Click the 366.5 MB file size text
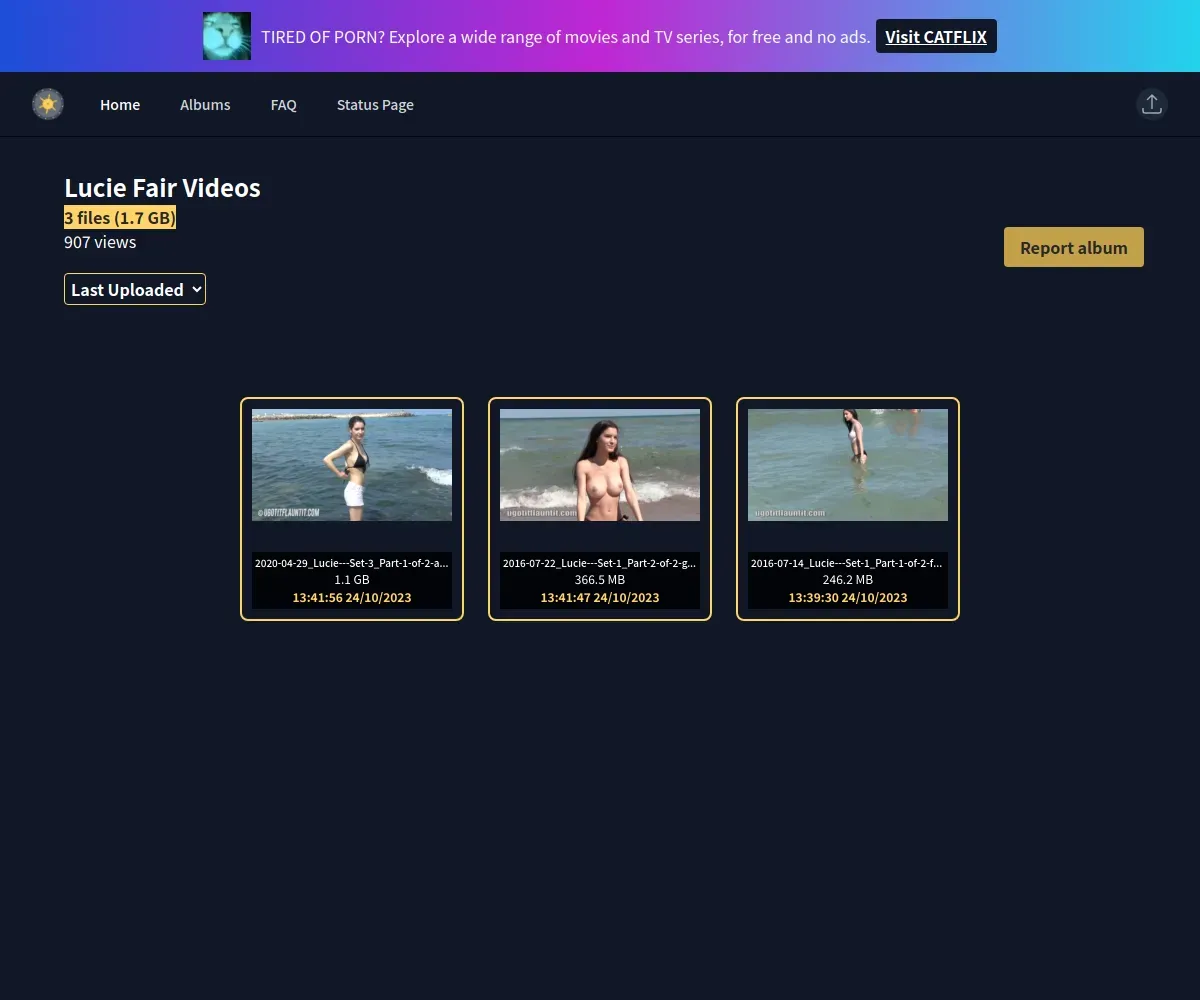Image resolution: width=1200 pixels, height=1000 pixels. click(x=600, y=580)
